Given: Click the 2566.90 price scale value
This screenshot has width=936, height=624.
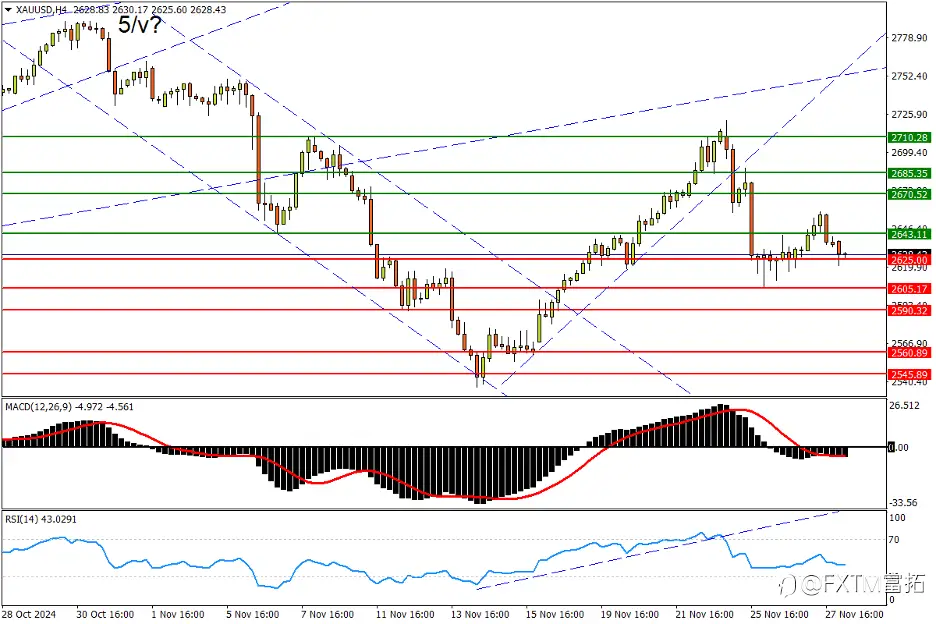Looking at the screenshot, I should tap(909, 343).
